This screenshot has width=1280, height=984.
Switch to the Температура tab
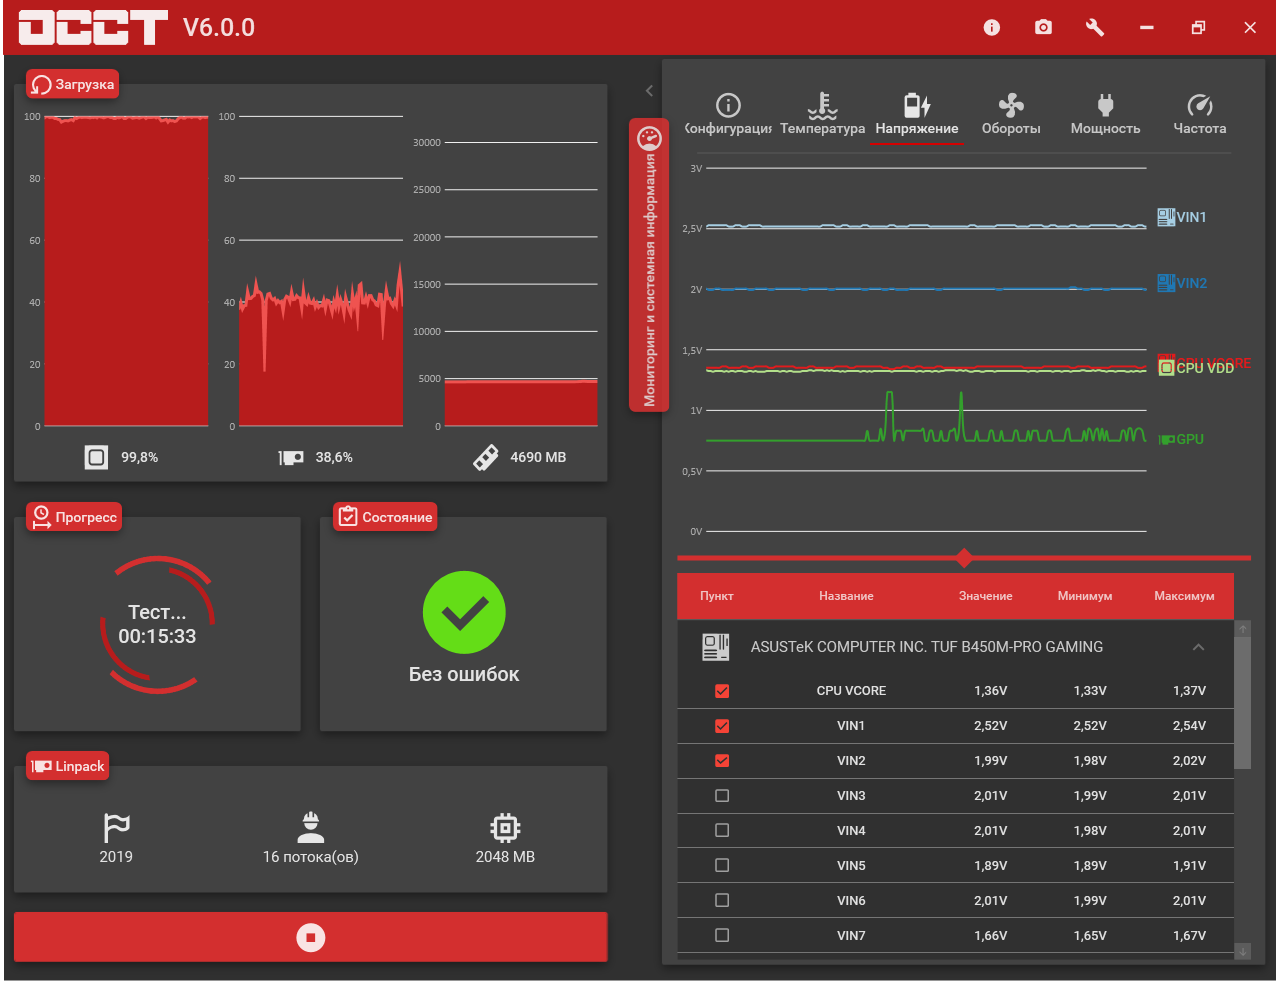[822, 115]
